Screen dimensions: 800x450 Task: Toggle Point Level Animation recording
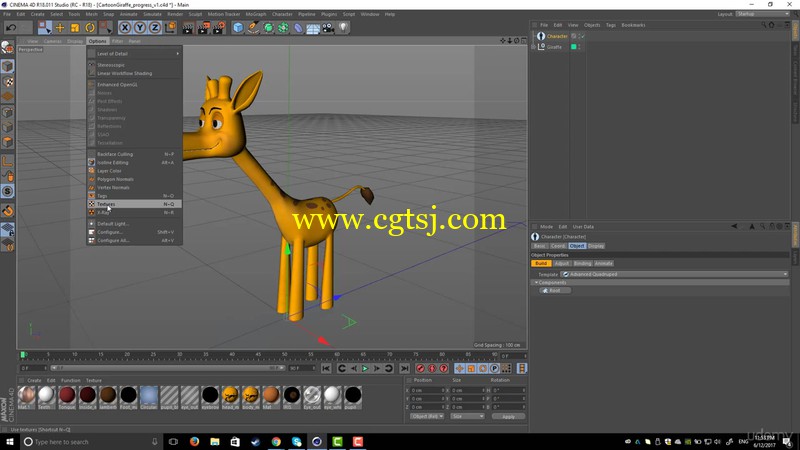click(506, 368)
